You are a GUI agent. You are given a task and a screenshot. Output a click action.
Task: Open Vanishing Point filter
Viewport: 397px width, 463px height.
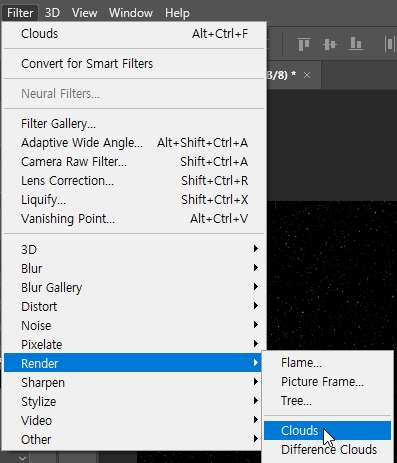(134, 219)
